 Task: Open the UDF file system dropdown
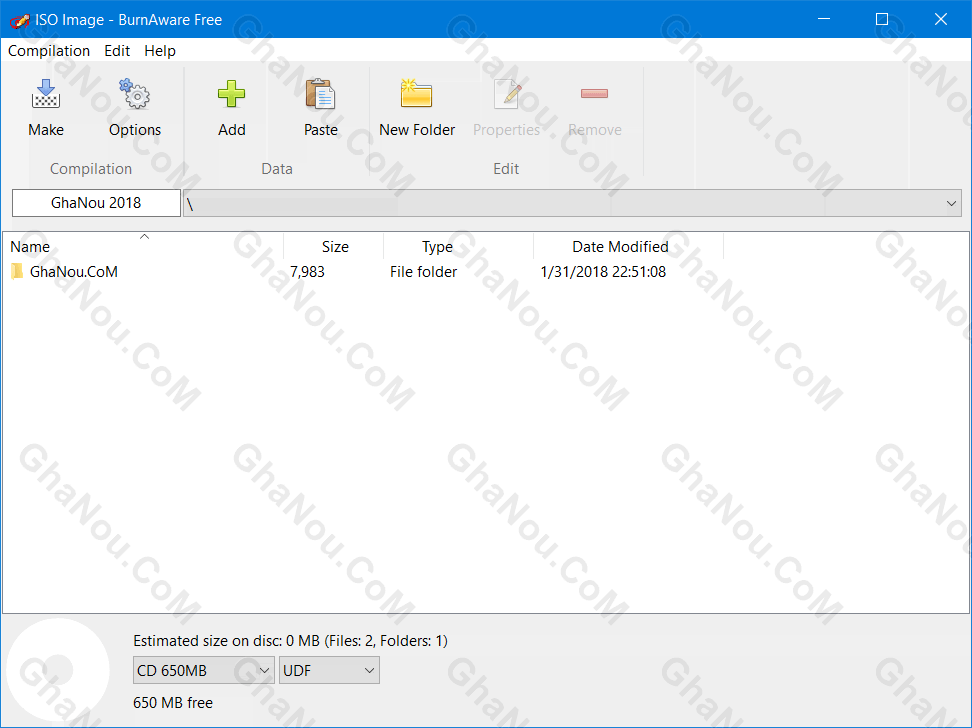click(329, 670)
